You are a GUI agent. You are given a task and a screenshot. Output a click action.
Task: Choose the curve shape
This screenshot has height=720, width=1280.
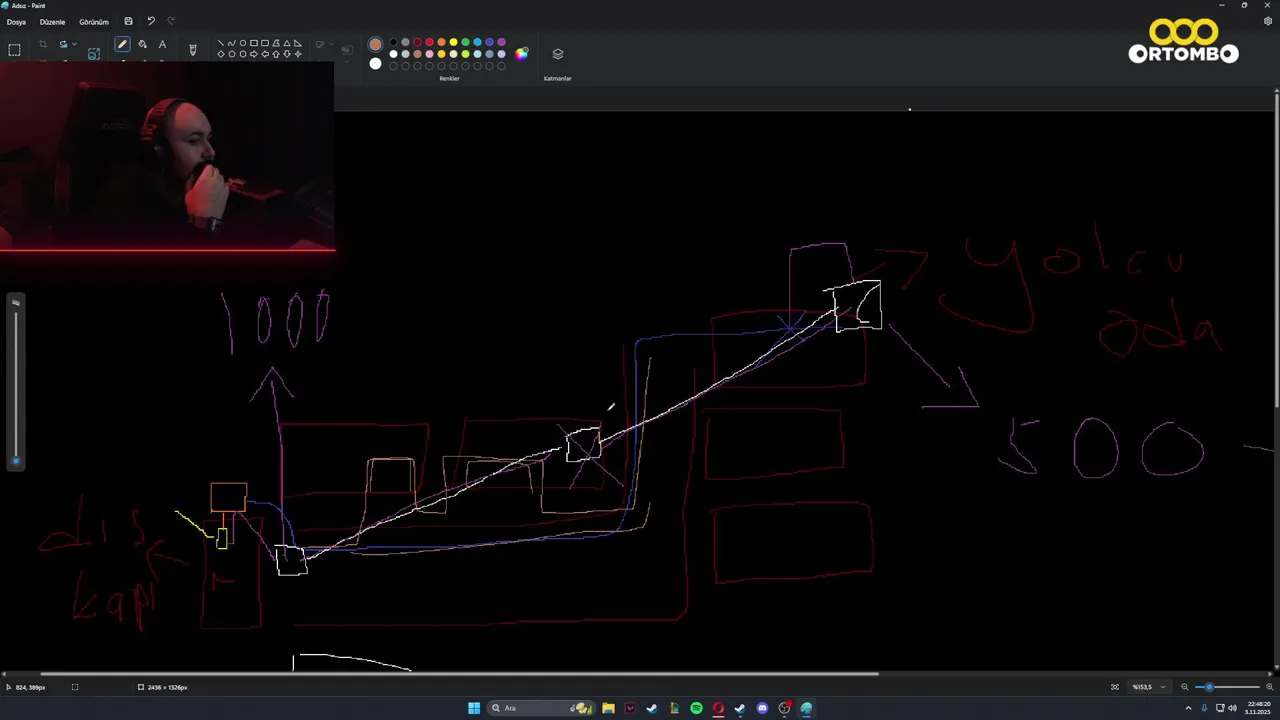pos(232,43)
